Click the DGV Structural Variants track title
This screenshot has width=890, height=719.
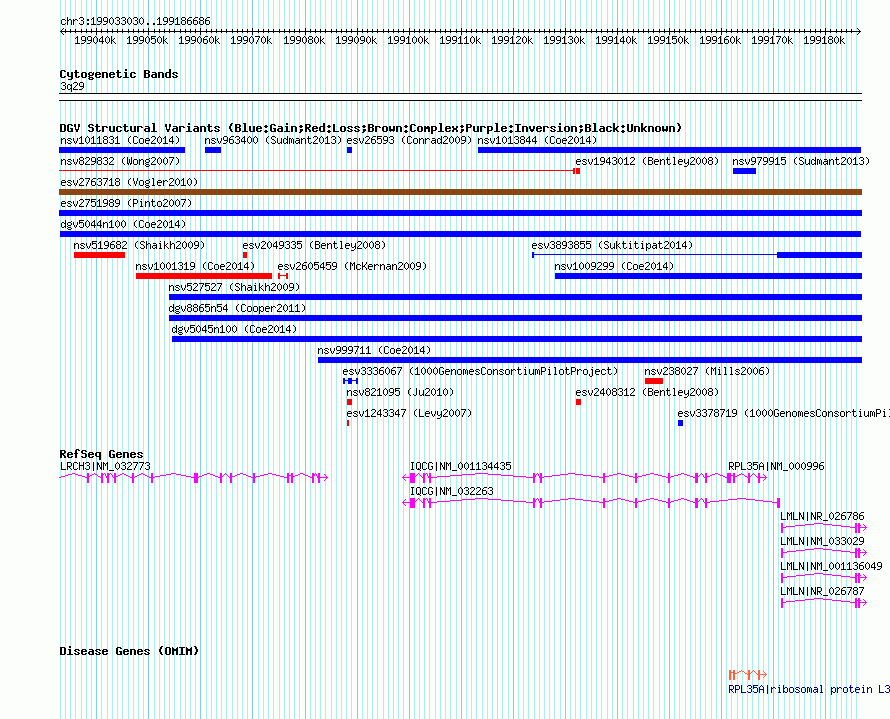(x=371, y=128)
